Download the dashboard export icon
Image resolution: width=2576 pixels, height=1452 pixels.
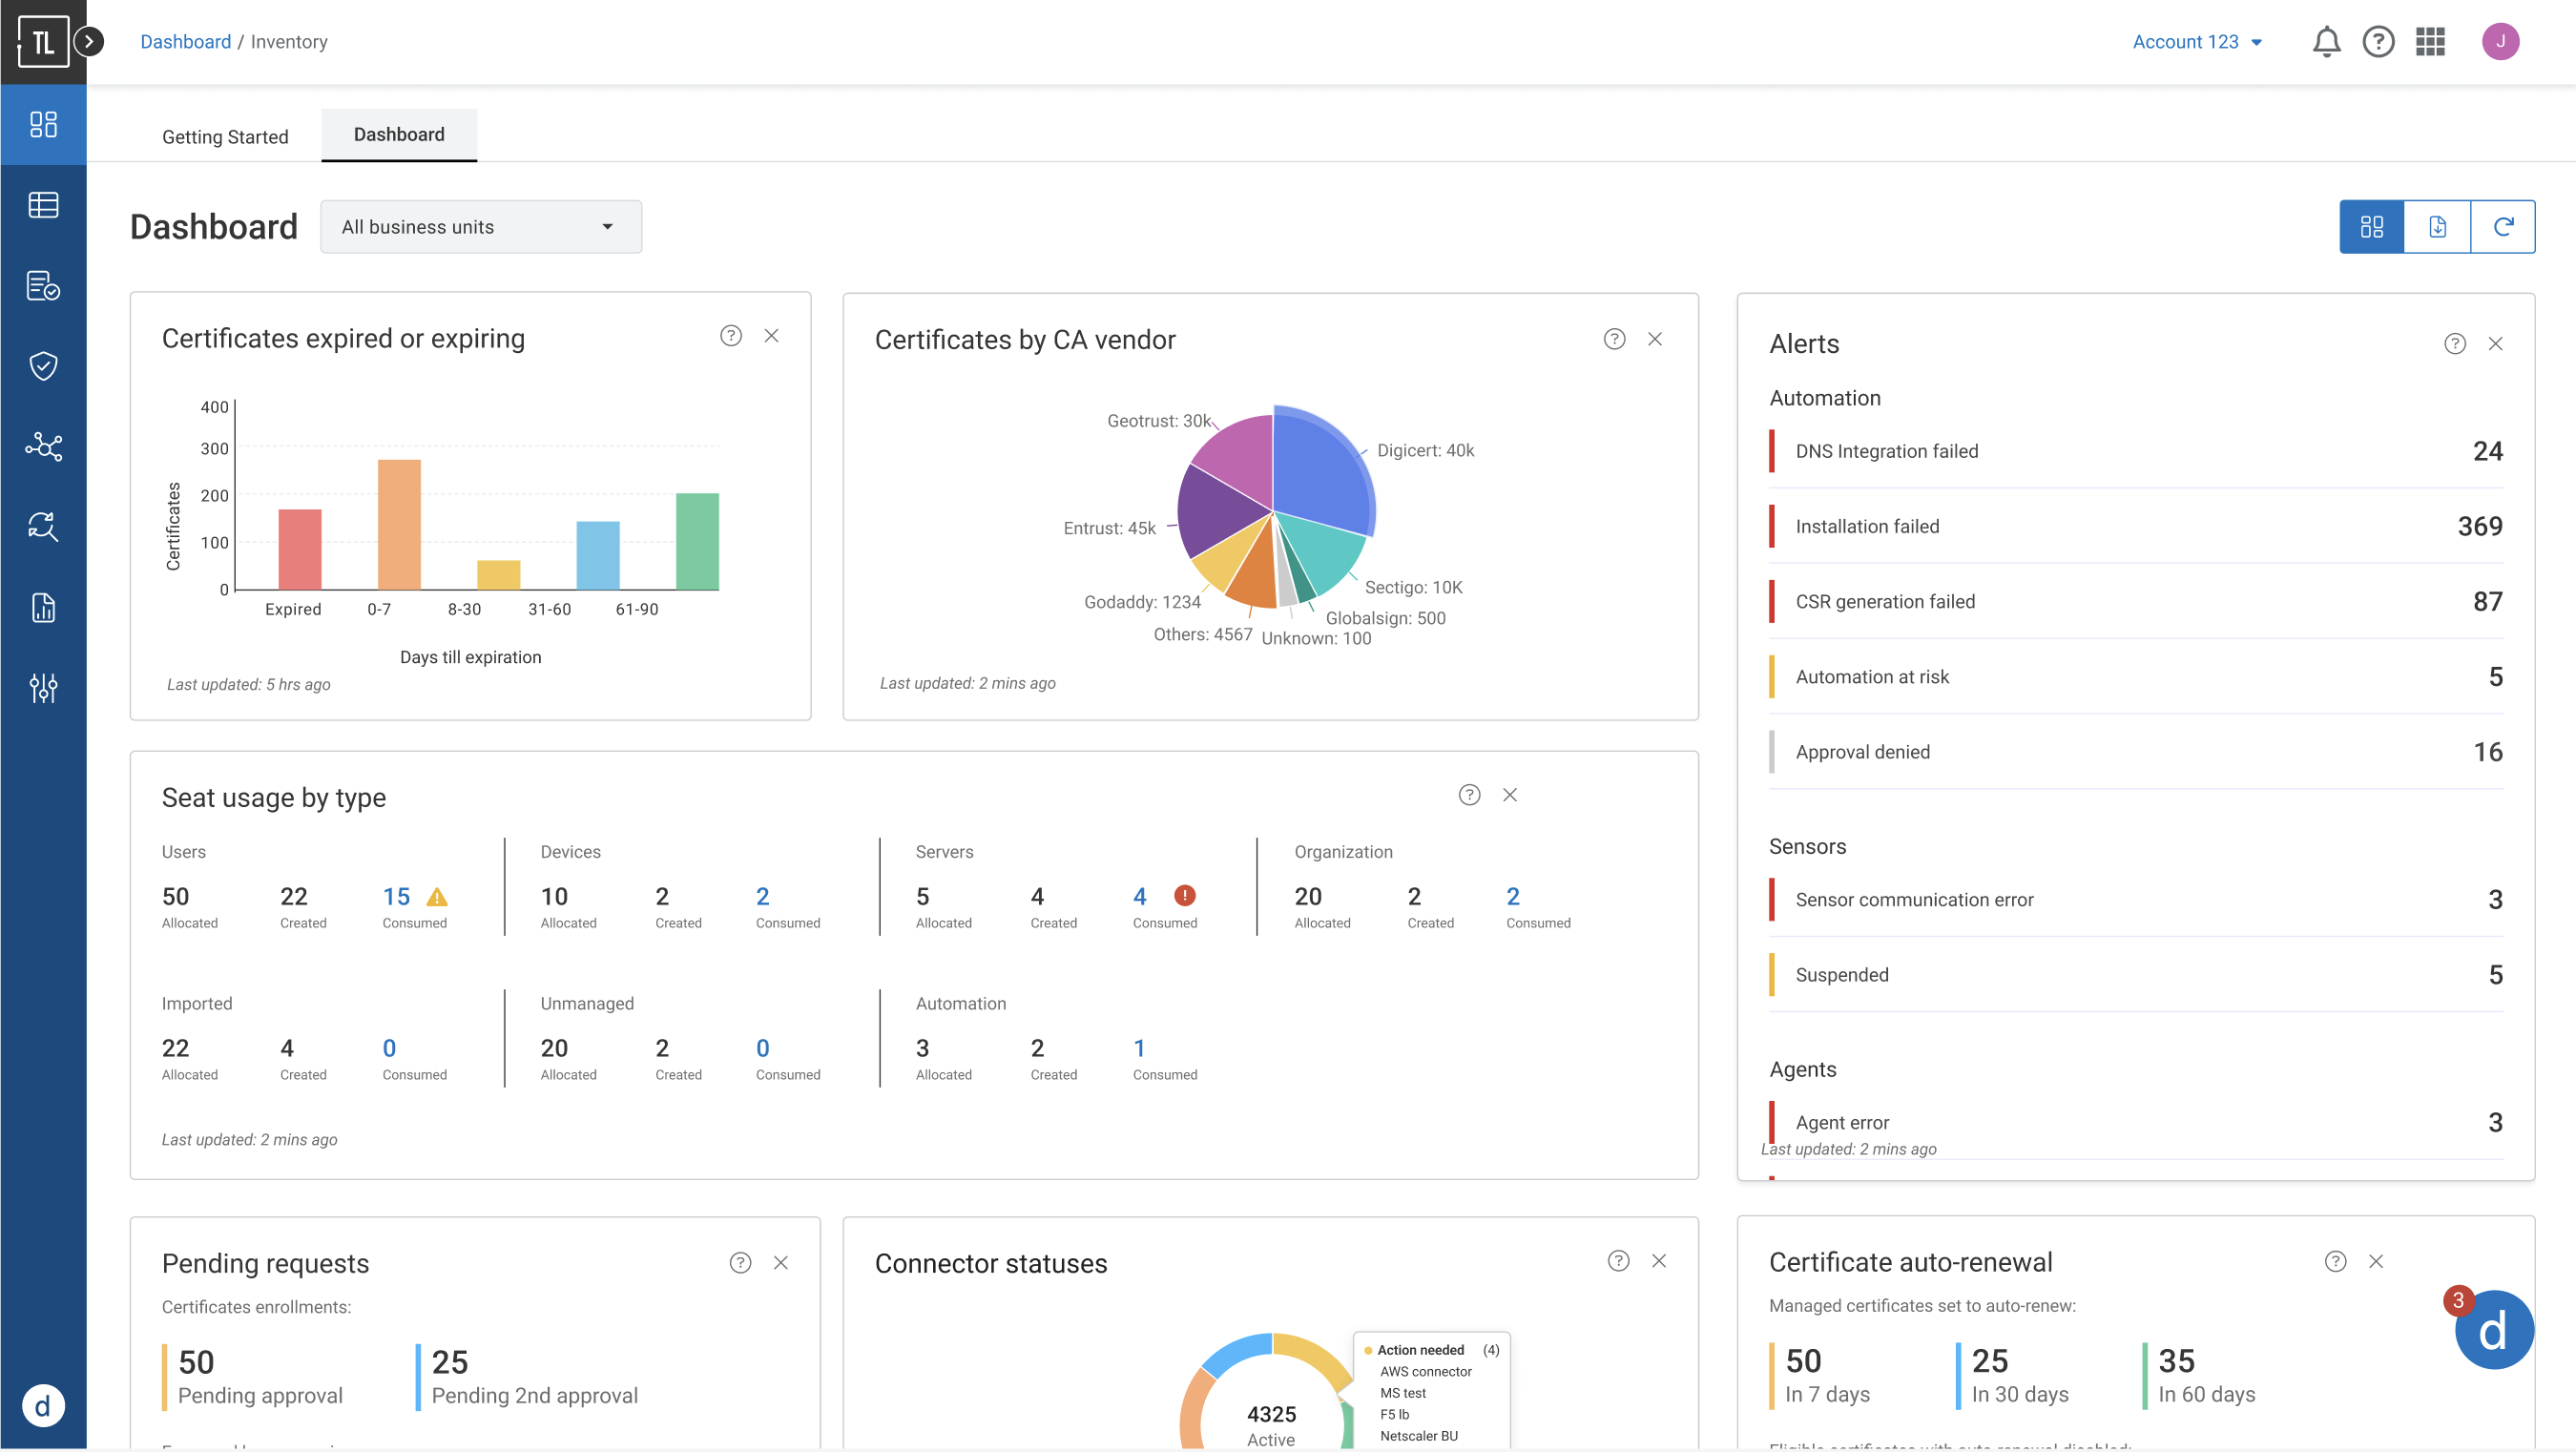[x=2437, y=227]
